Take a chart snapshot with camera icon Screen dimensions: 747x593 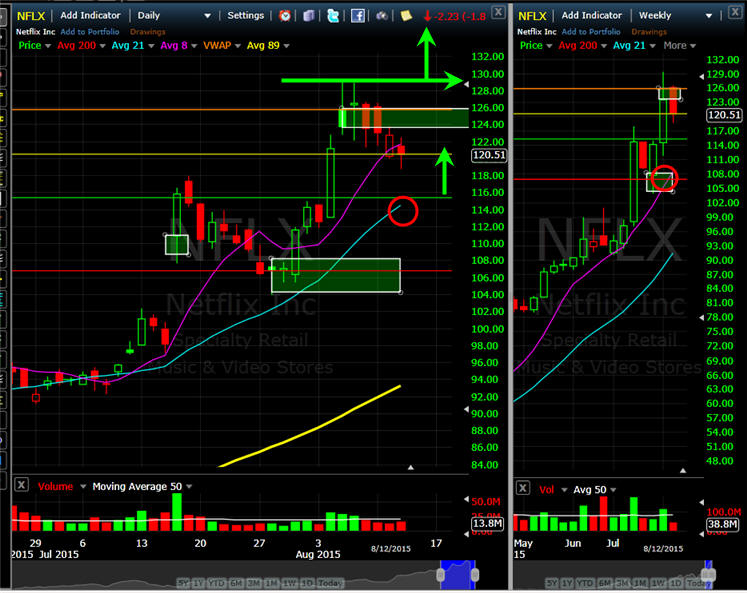[x=382, y=16]
